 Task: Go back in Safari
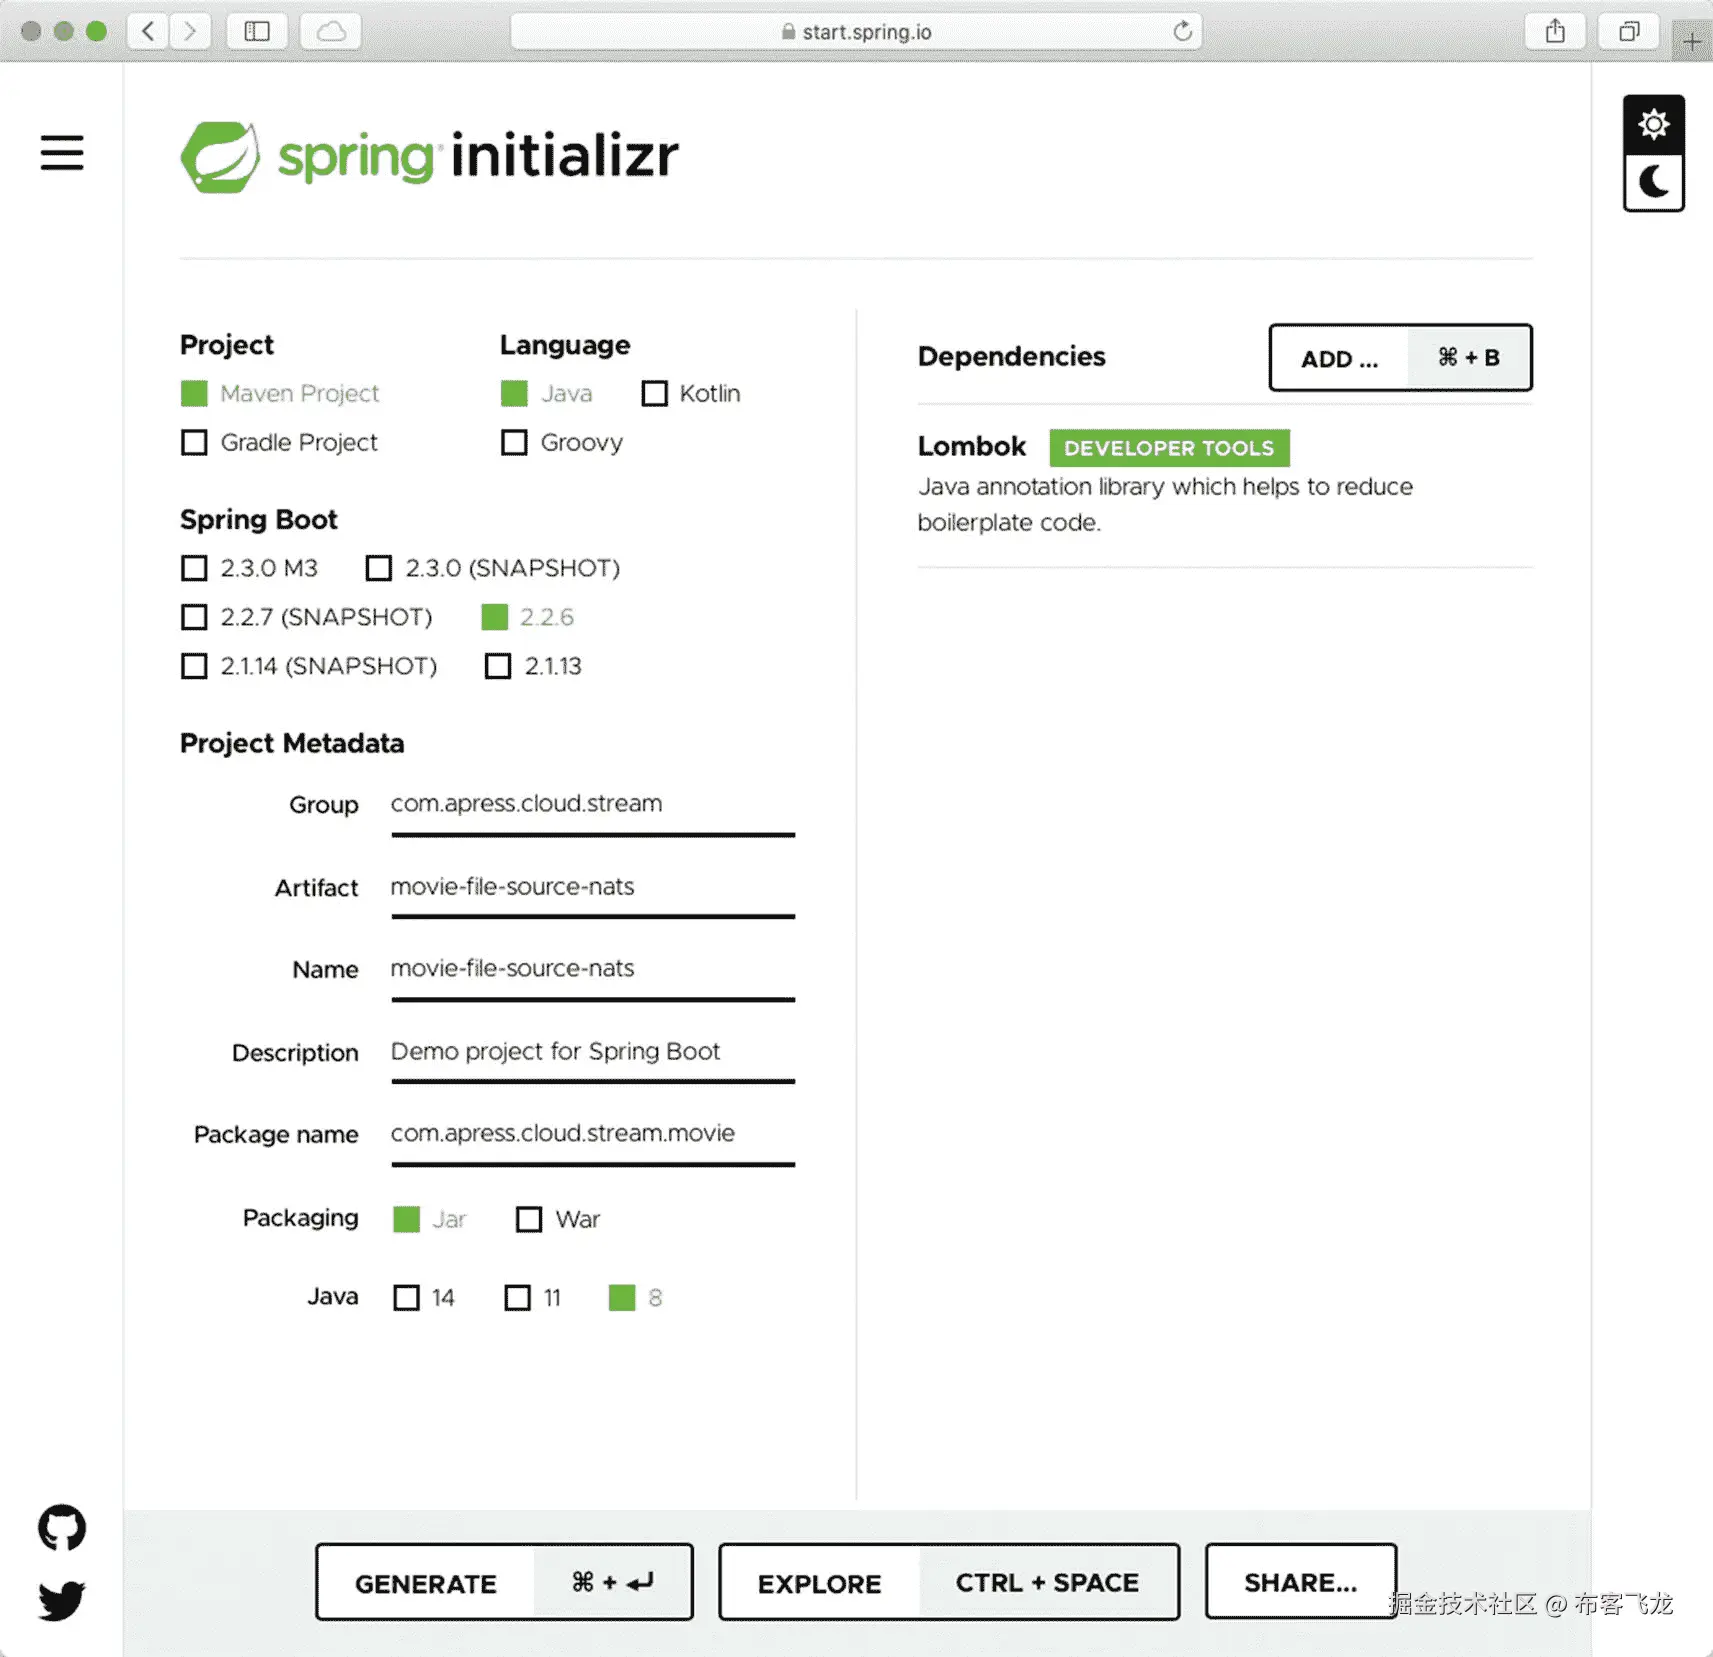(148, 31)
